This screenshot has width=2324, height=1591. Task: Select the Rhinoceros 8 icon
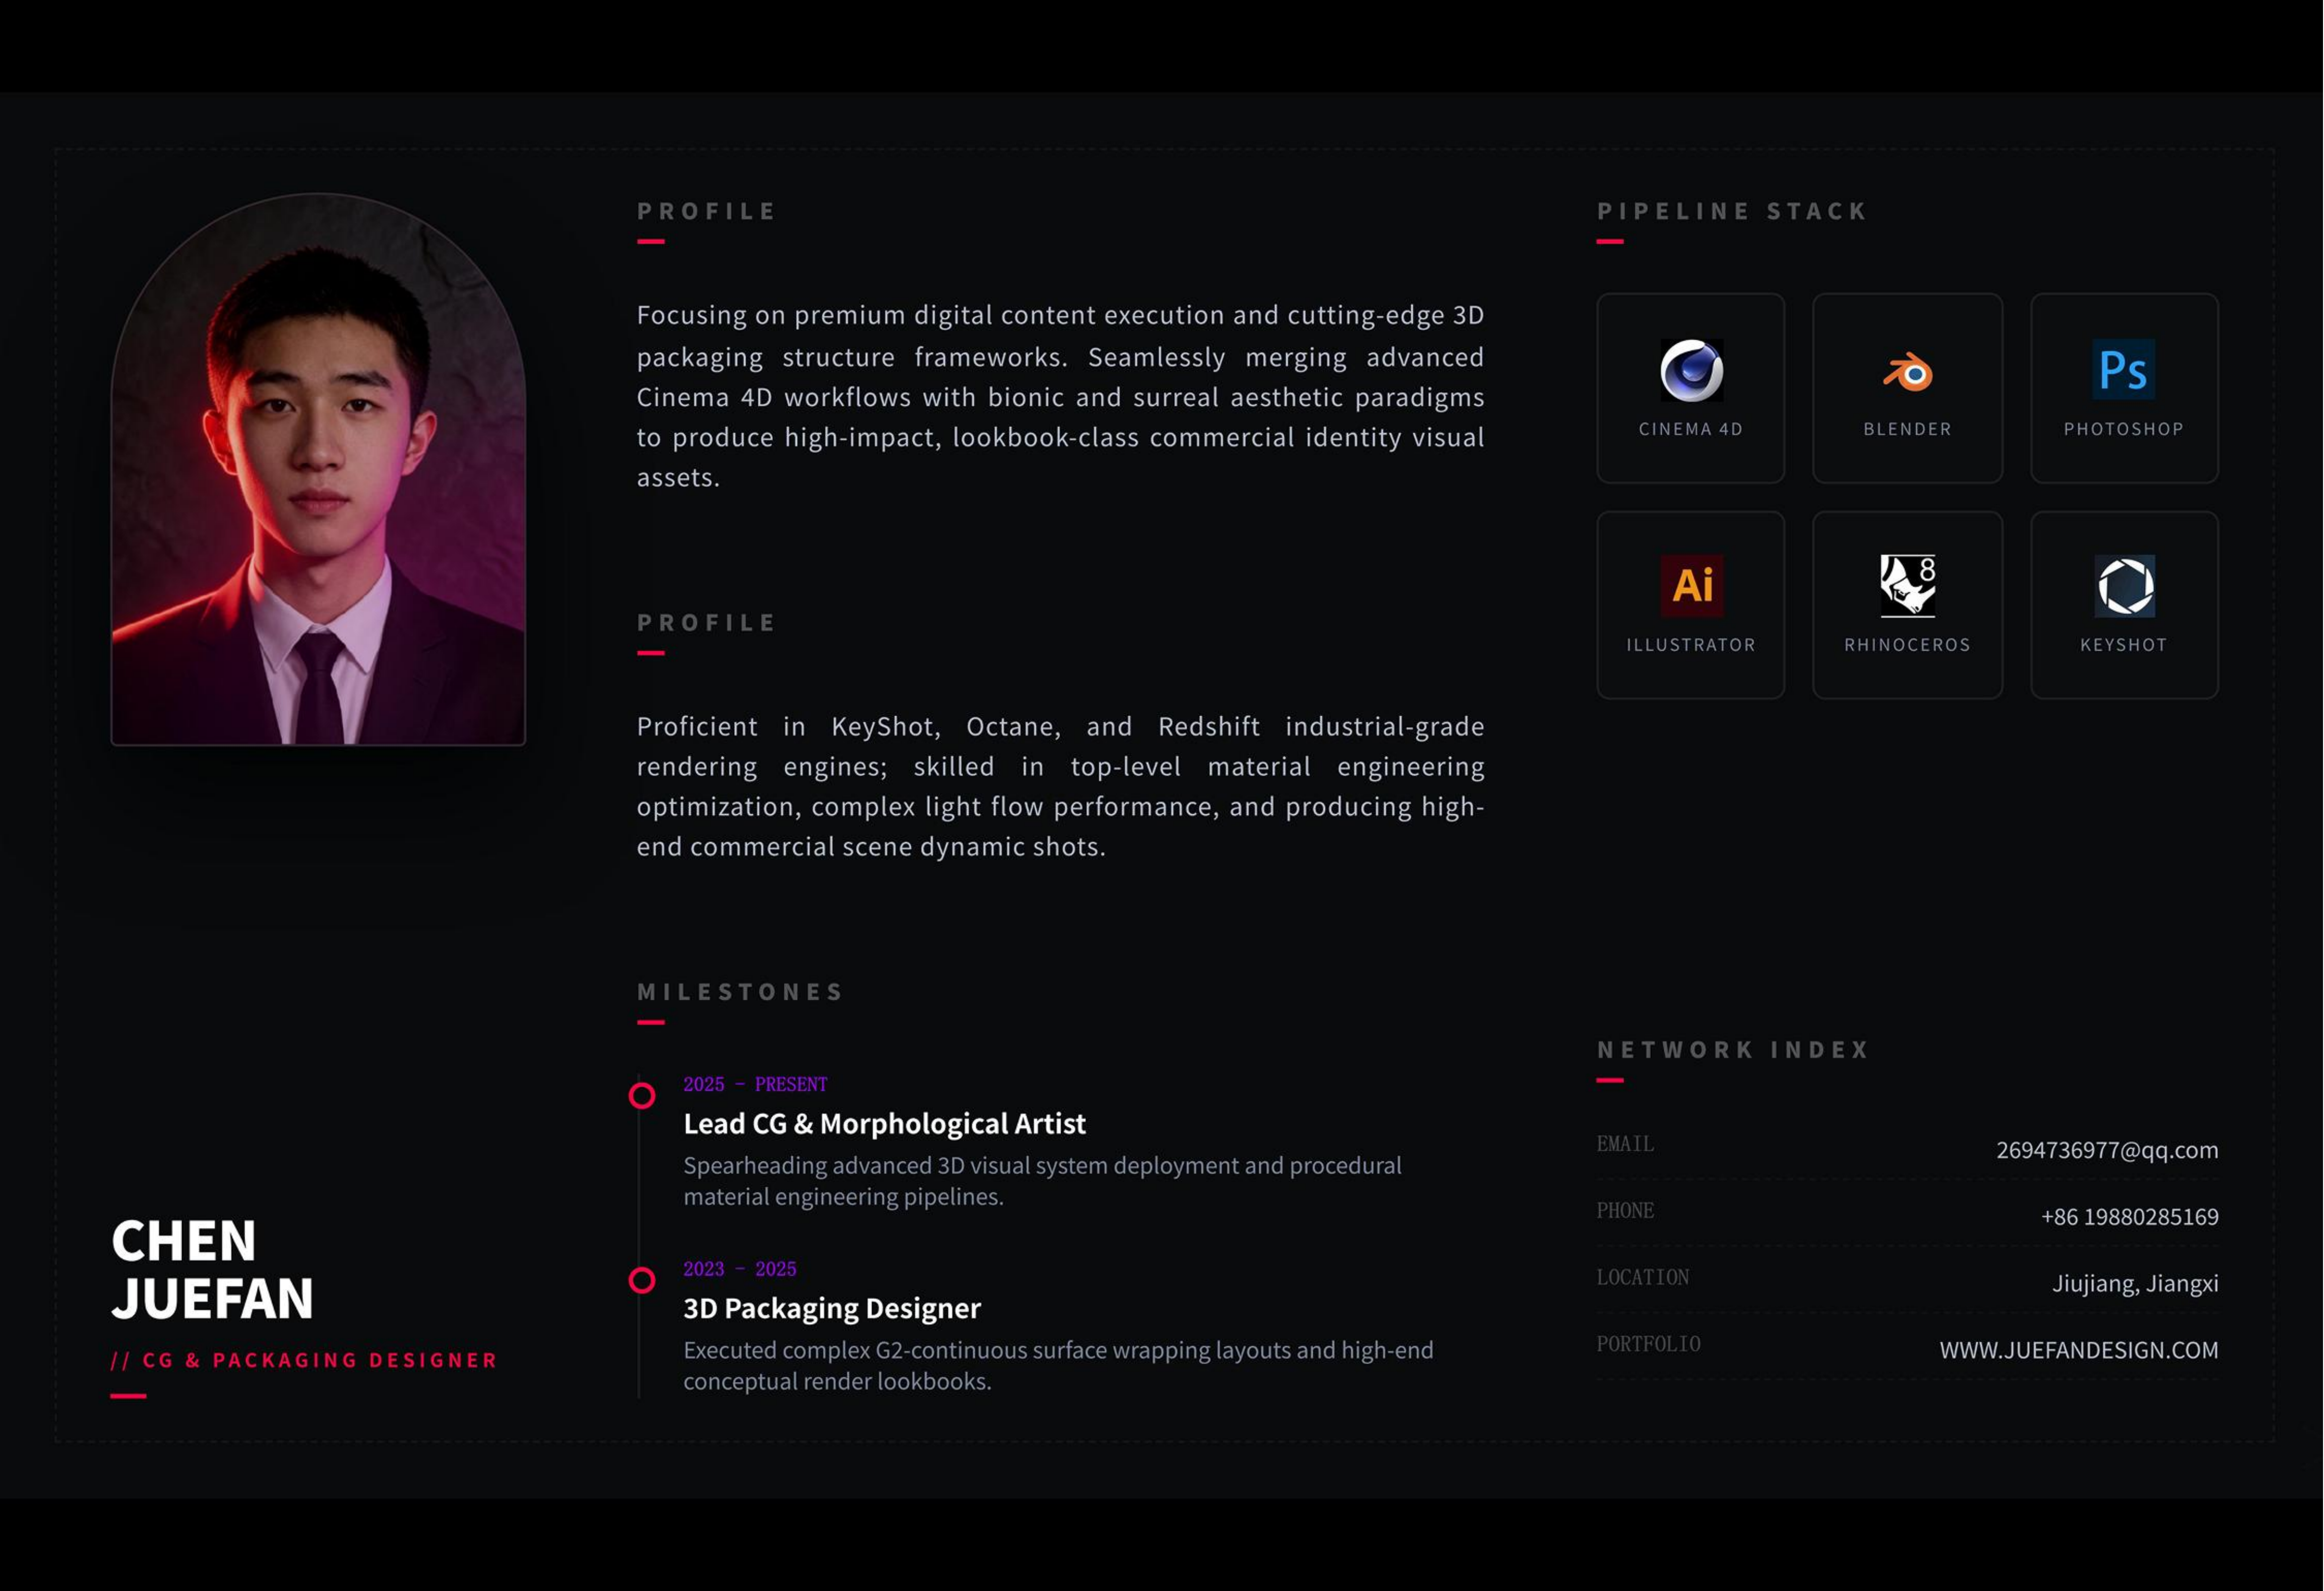1907,585
